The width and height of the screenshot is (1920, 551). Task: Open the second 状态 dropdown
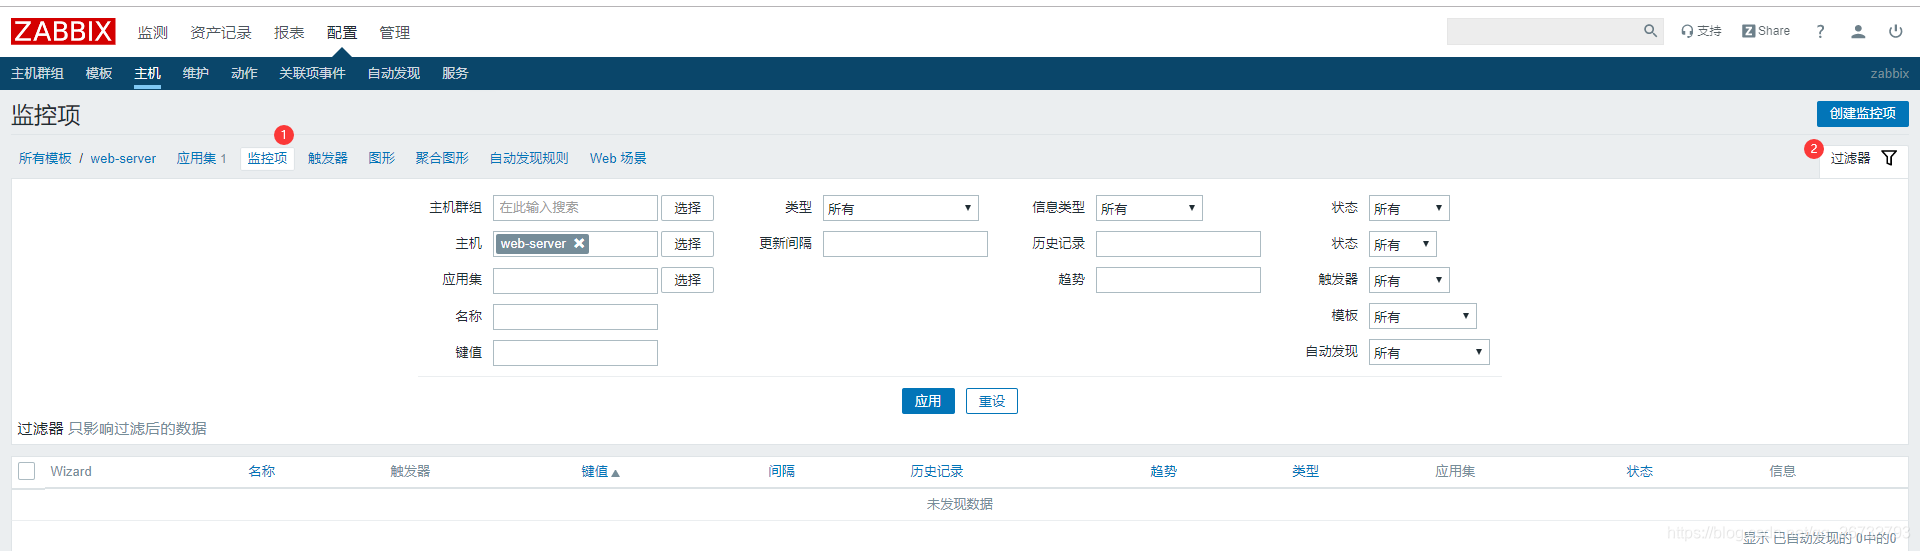click(1402, 244)
